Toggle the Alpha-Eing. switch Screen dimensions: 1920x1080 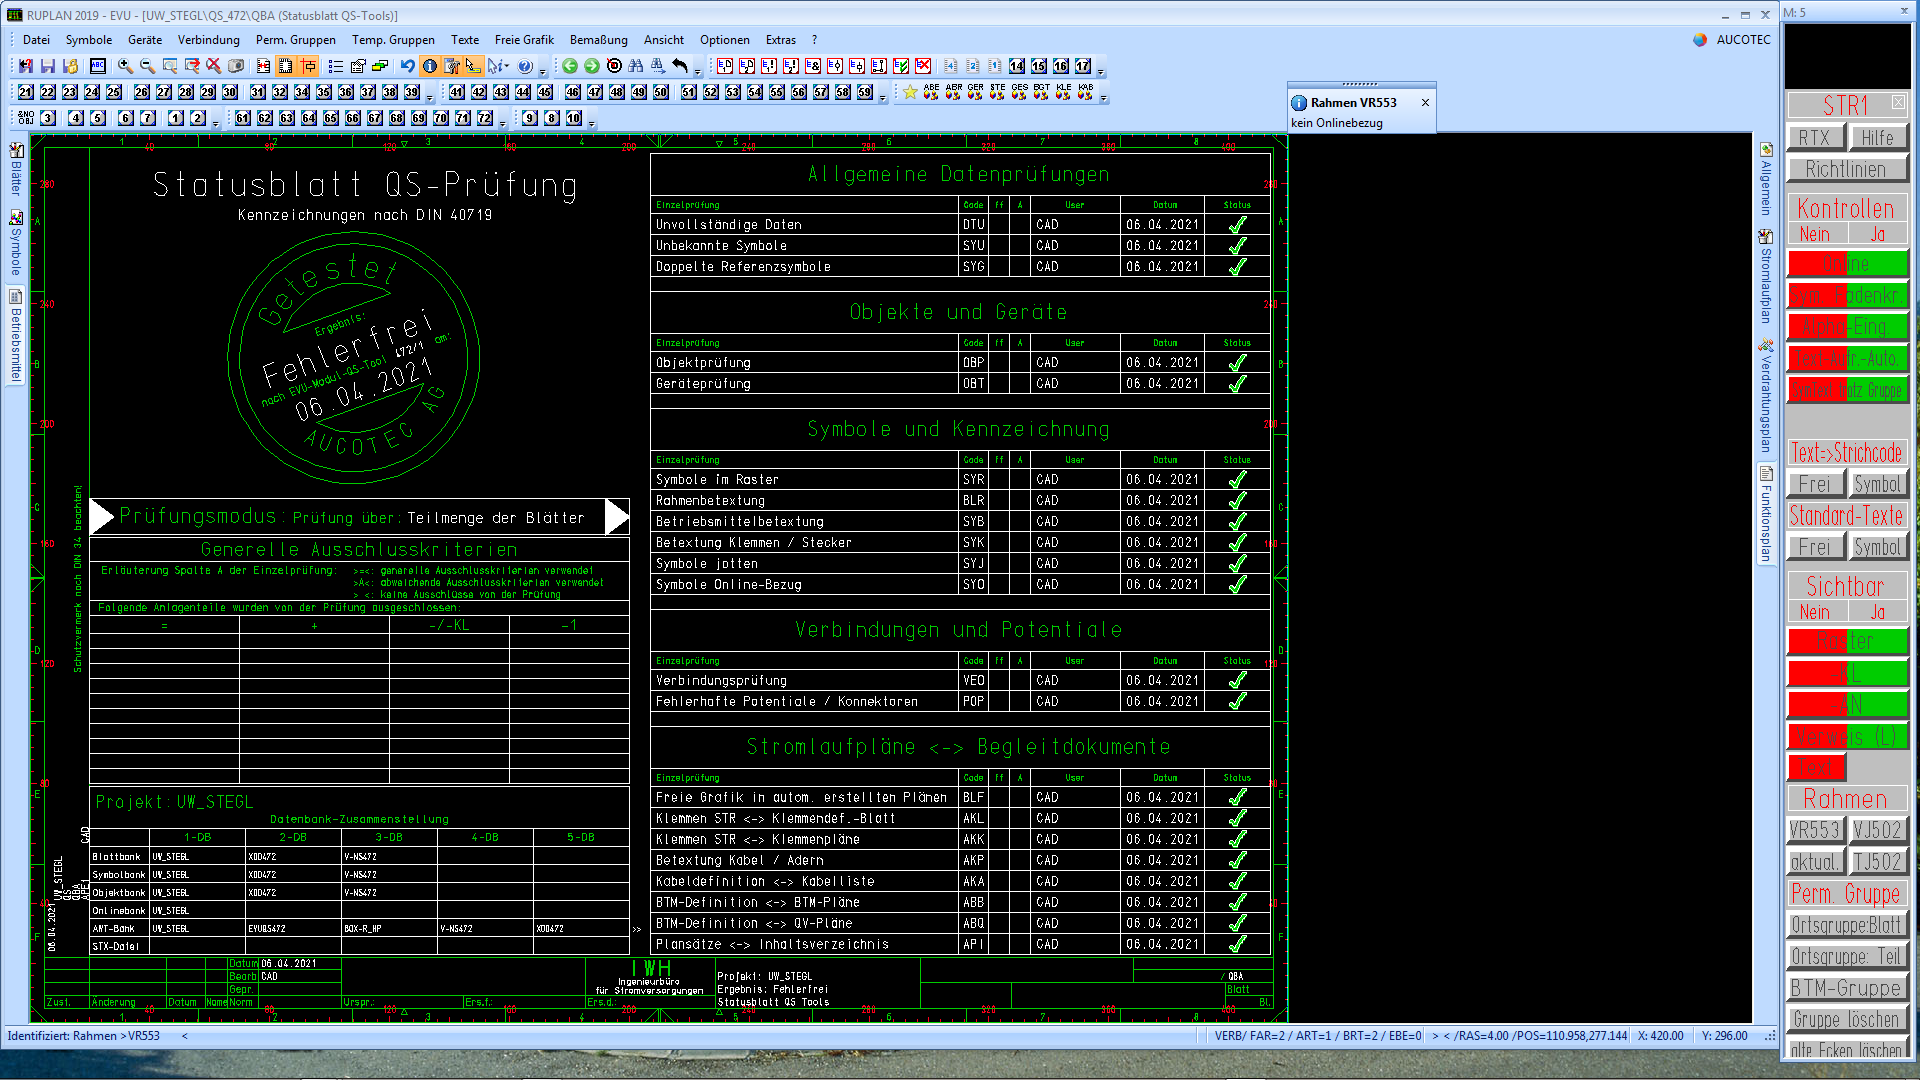[x=1847, y=327]
